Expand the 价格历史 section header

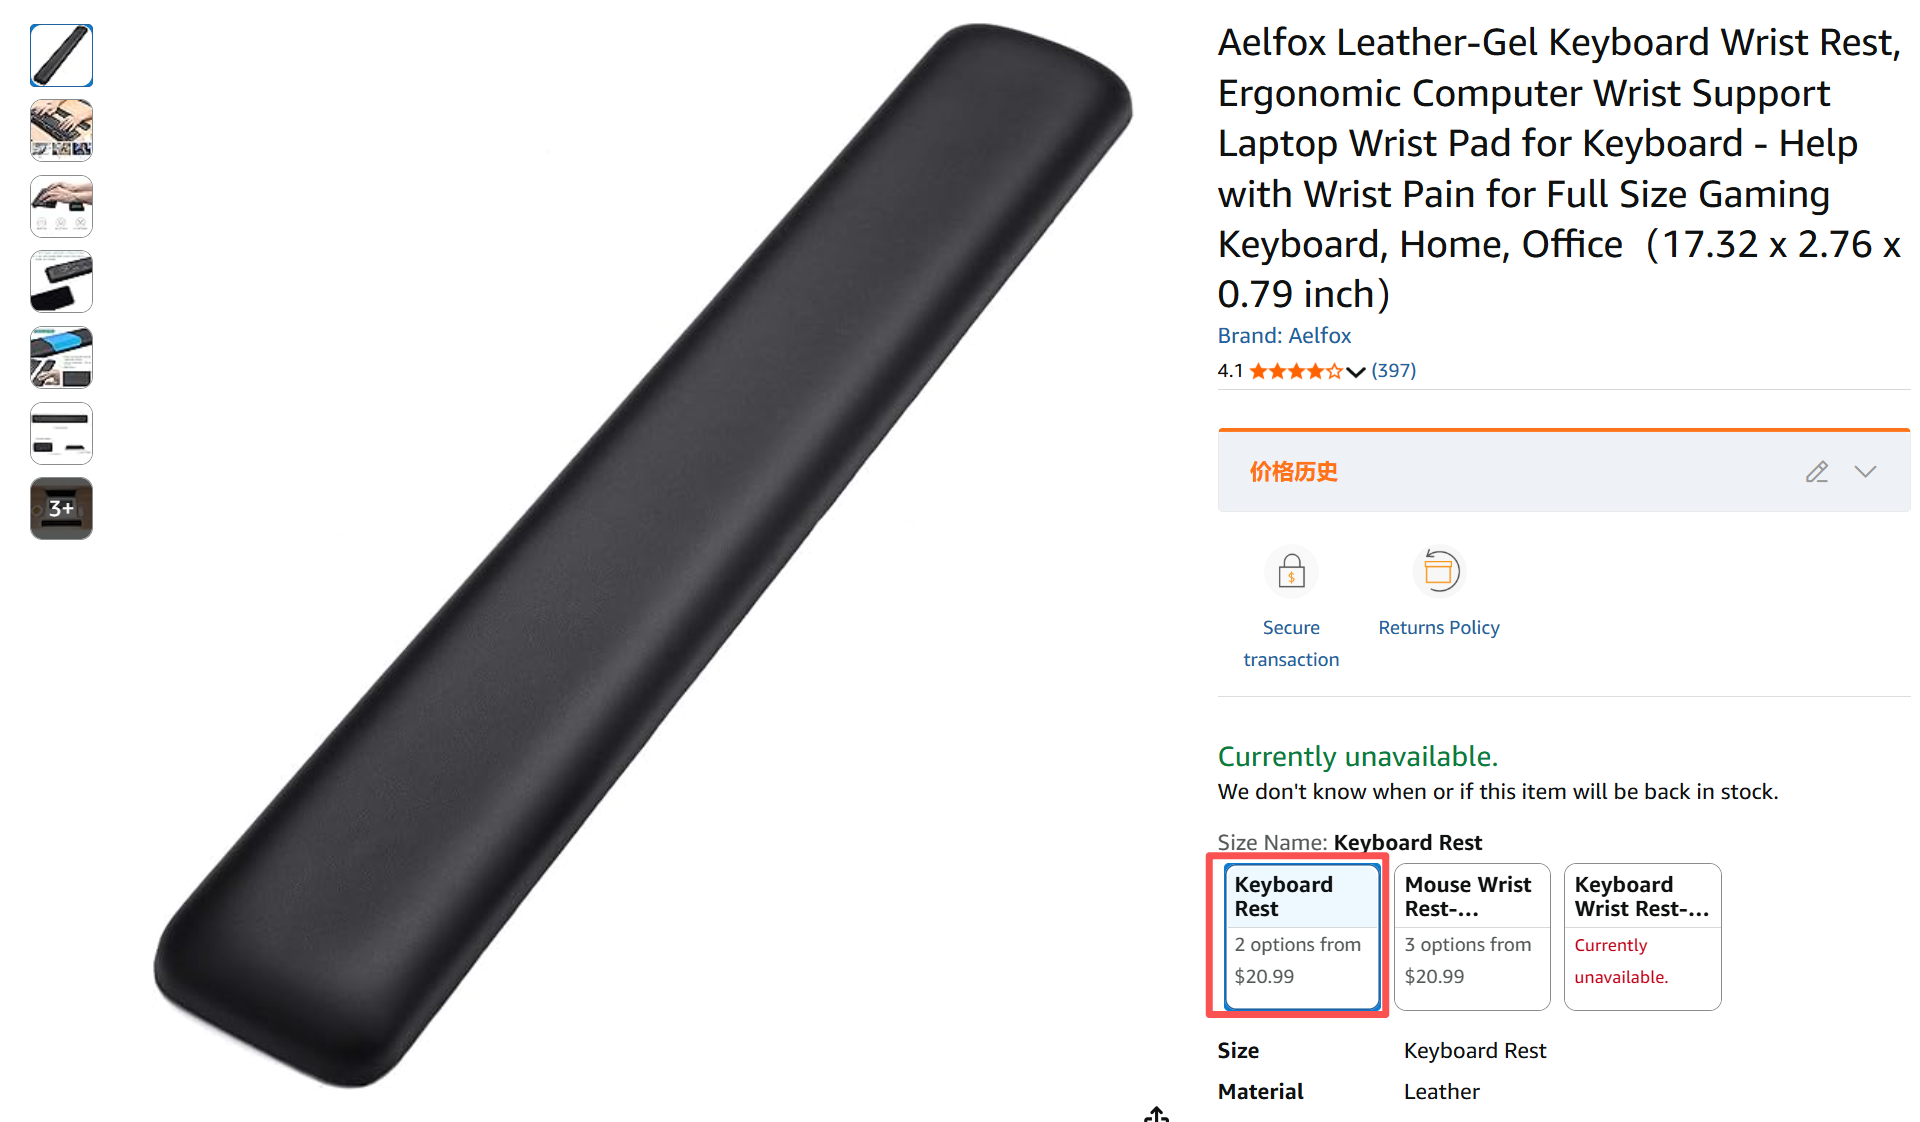[x=1293, y=472]
